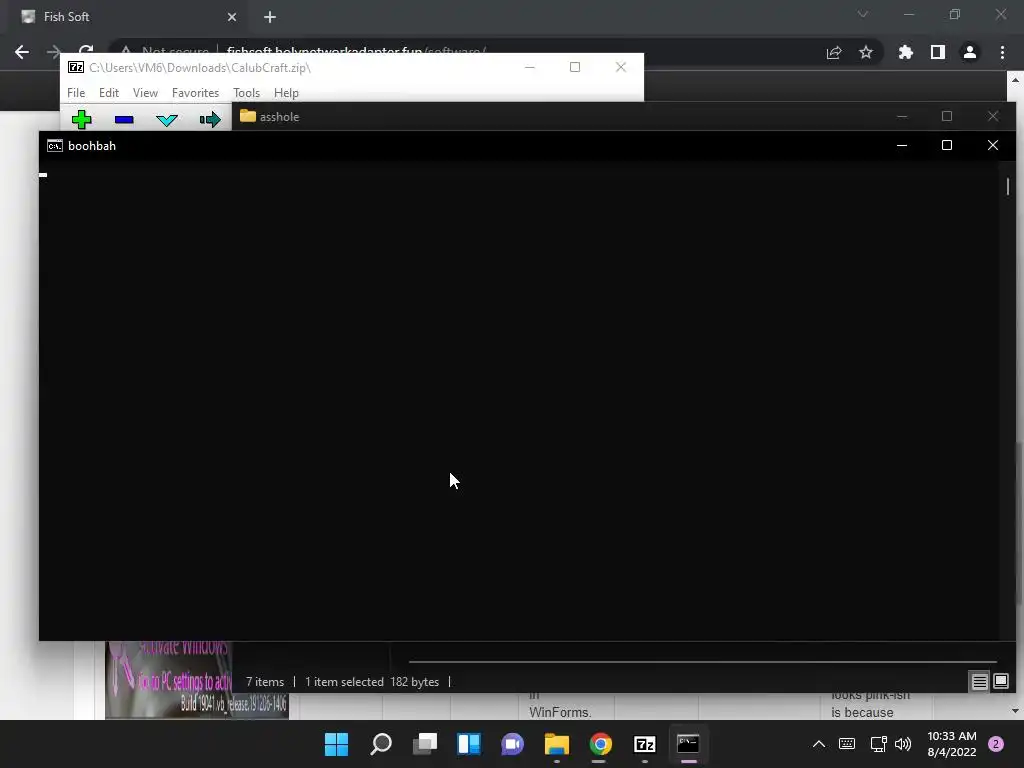The width and height of the screenshot is (1024, 768).
Task: Click the cyan Test arrow in 7-Zip
Action: 167,120
